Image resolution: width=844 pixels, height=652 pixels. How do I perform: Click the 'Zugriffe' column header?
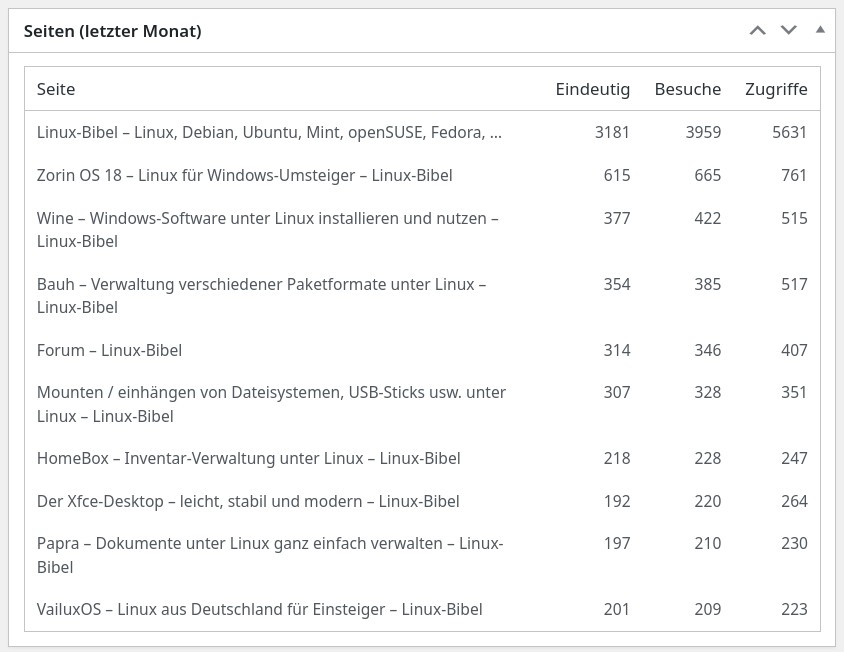(776, 89)
